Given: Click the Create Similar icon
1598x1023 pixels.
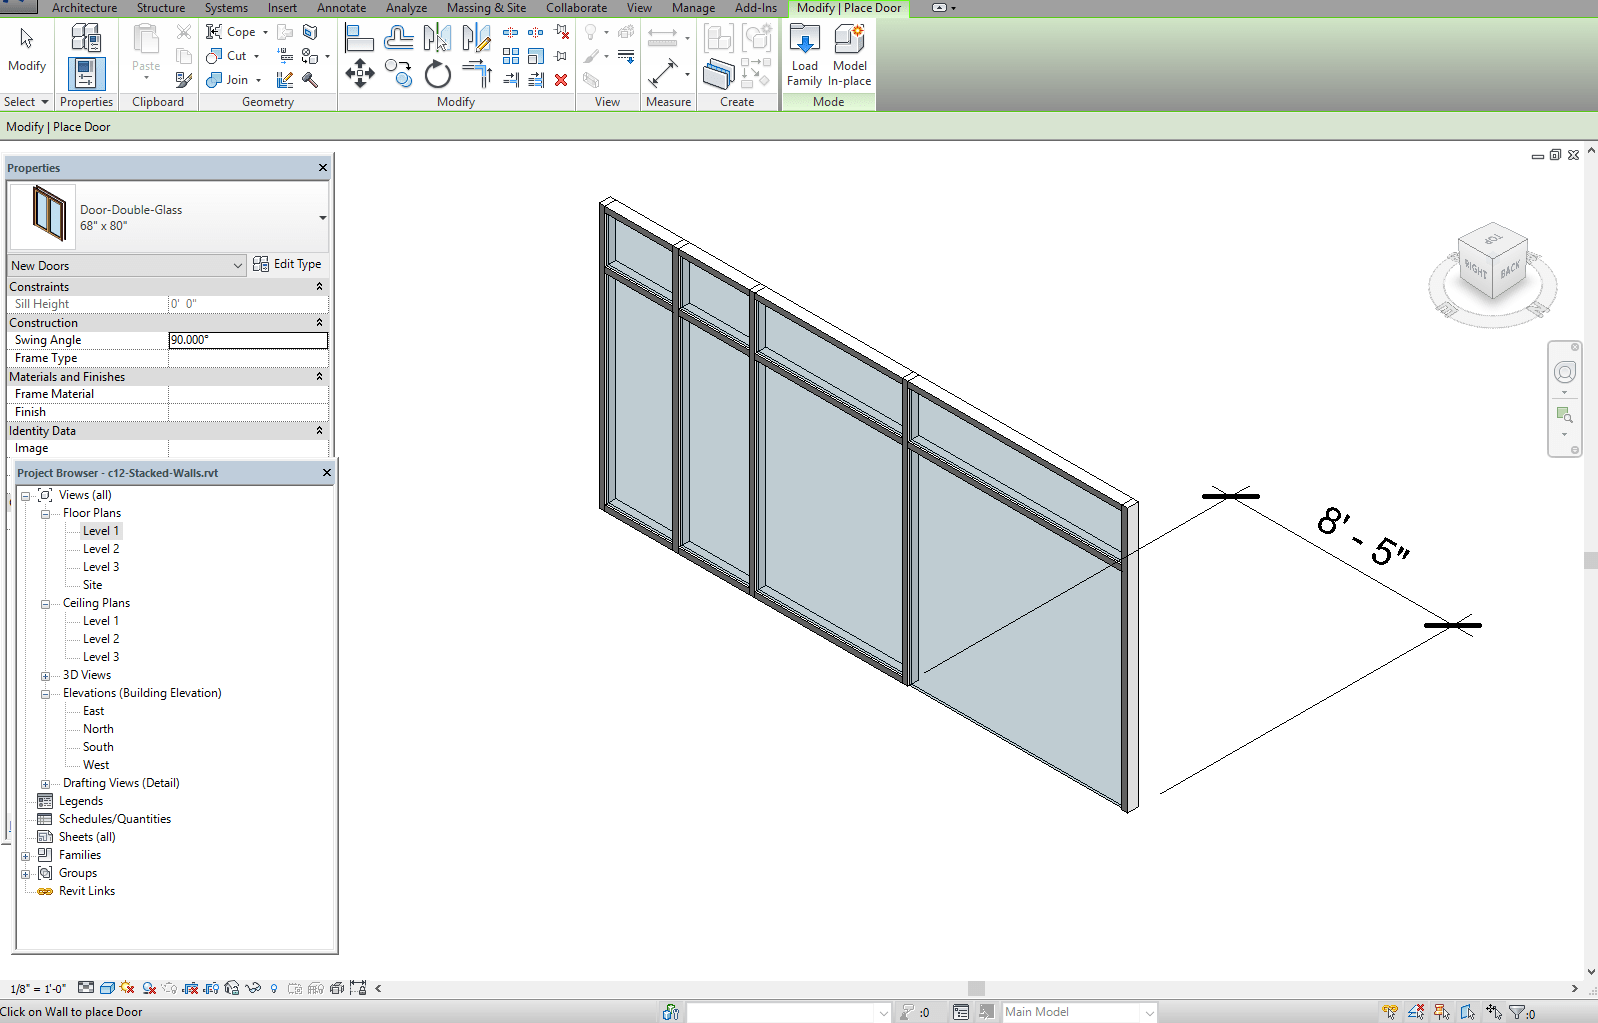Looking at the screenshot, I should pyautogui.click(x=718, y=74).
